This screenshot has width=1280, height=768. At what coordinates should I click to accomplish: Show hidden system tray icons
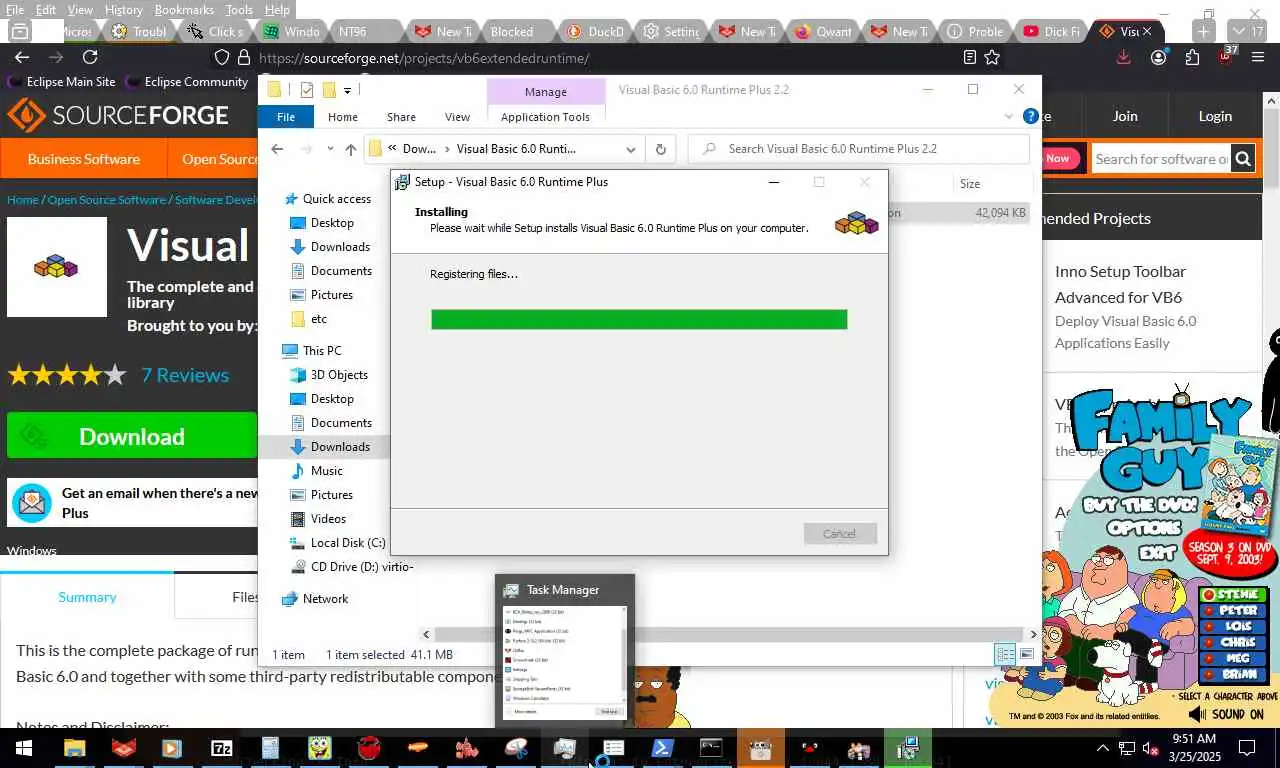[1103, 748]
